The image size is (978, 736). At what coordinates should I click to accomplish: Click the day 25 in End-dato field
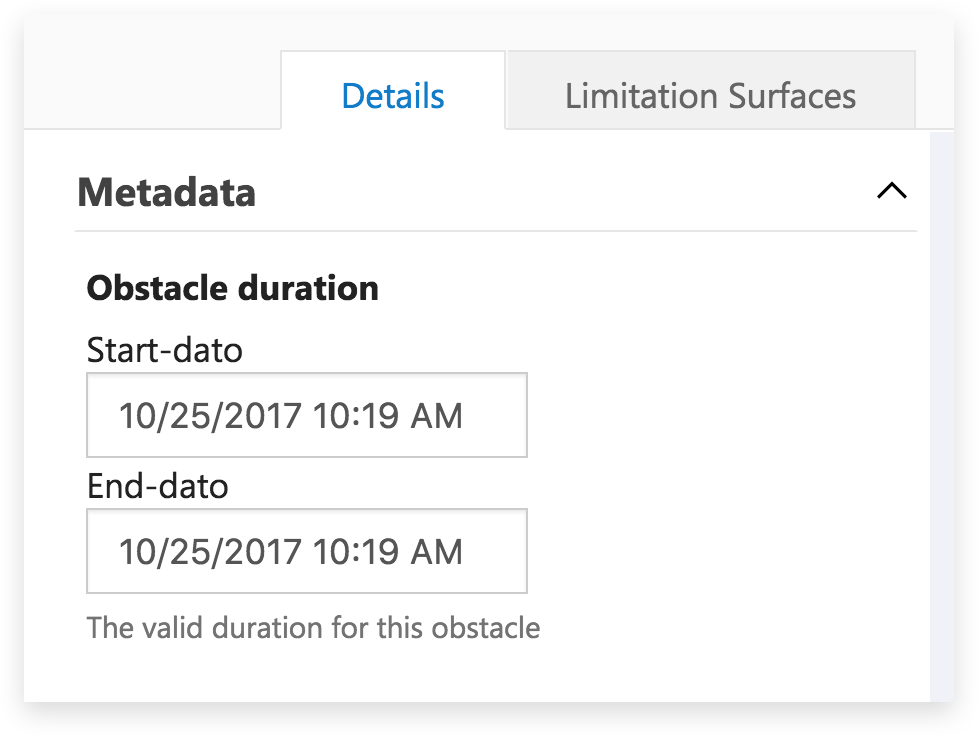[189, 552]
